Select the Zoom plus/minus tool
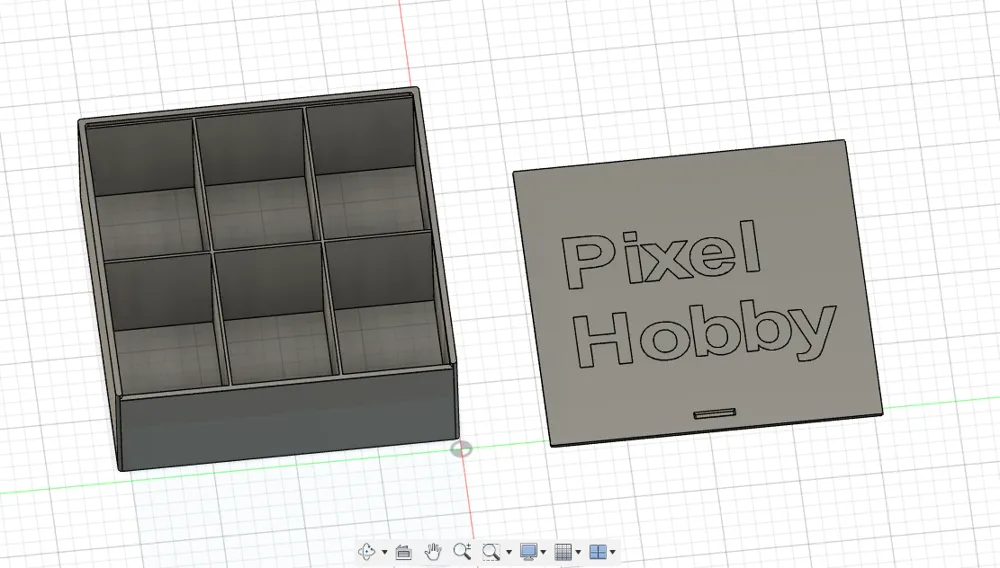The height and width of the screenshot is (568, 1000). (x=462, y=551)
